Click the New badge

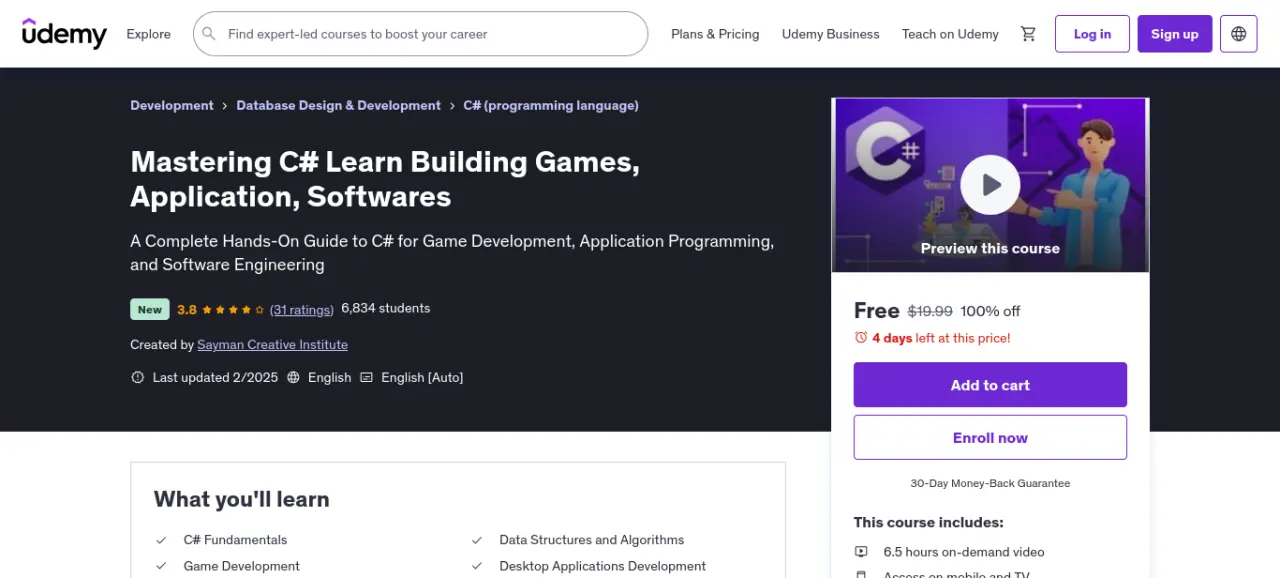pyautogui.click(x=150, y=309)
